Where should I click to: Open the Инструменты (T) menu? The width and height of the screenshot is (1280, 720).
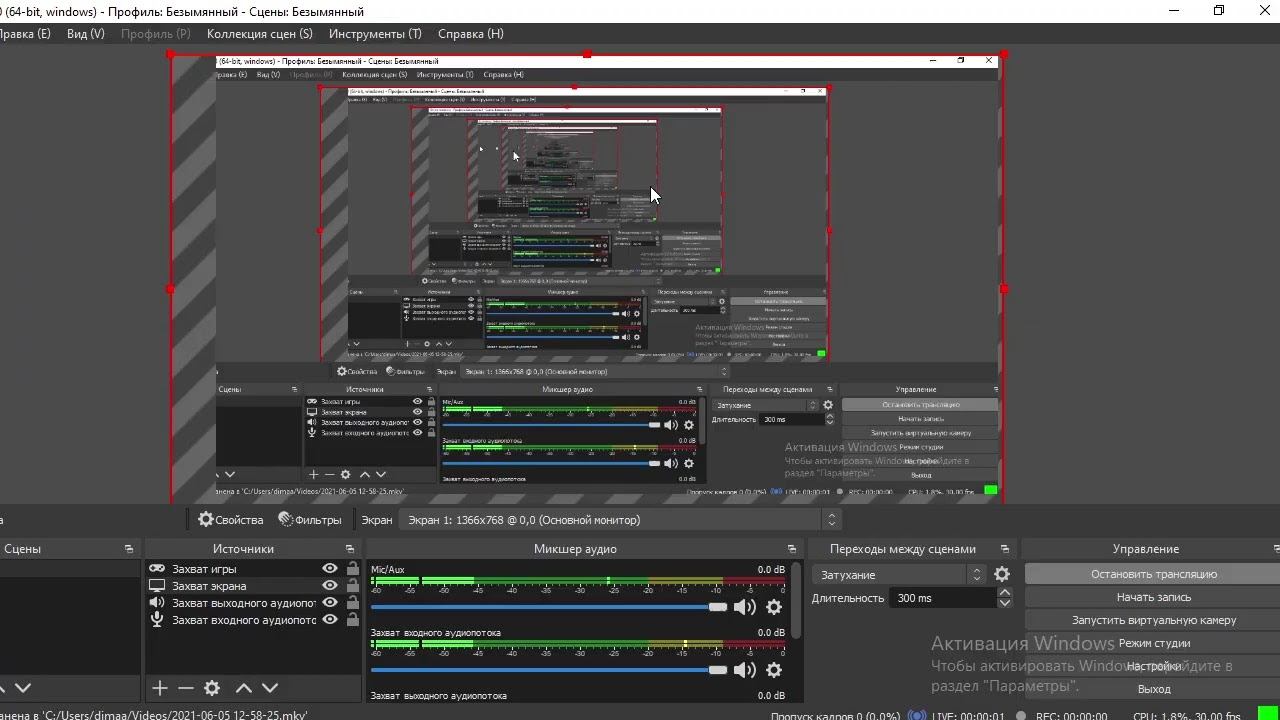point(375,34)
